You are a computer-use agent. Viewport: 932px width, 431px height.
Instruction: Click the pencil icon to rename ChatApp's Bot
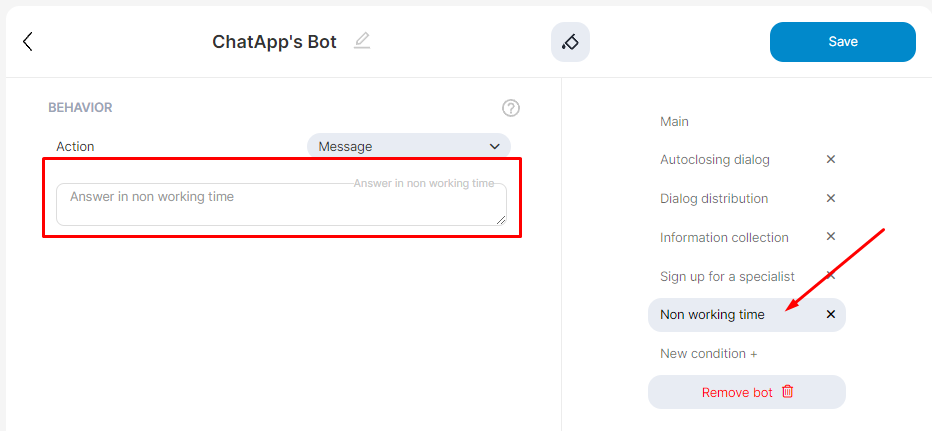[x=362, y=41]
